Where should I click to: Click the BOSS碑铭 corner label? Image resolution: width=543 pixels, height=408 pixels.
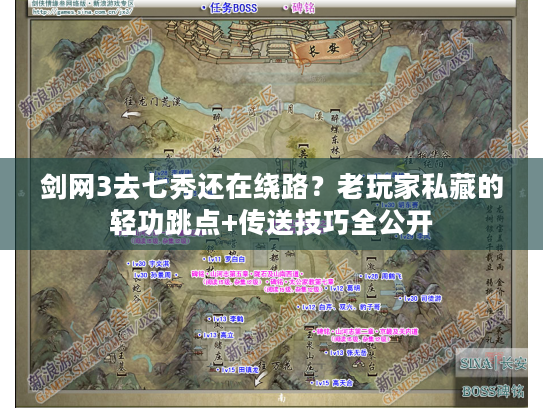click(x=493, y=392)
